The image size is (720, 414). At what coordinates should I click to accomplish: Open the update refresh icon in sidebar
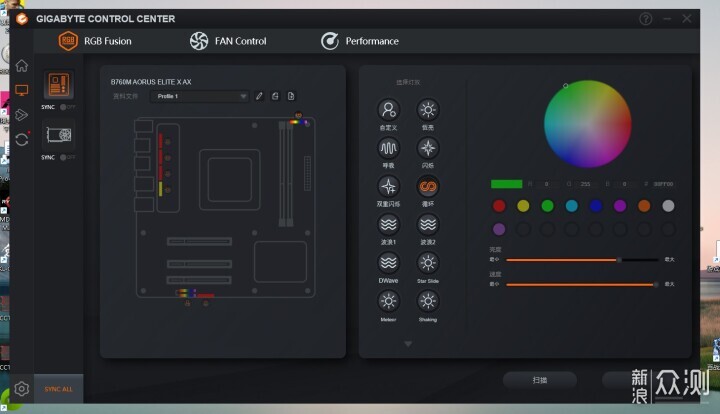click(x=22, y=139)
